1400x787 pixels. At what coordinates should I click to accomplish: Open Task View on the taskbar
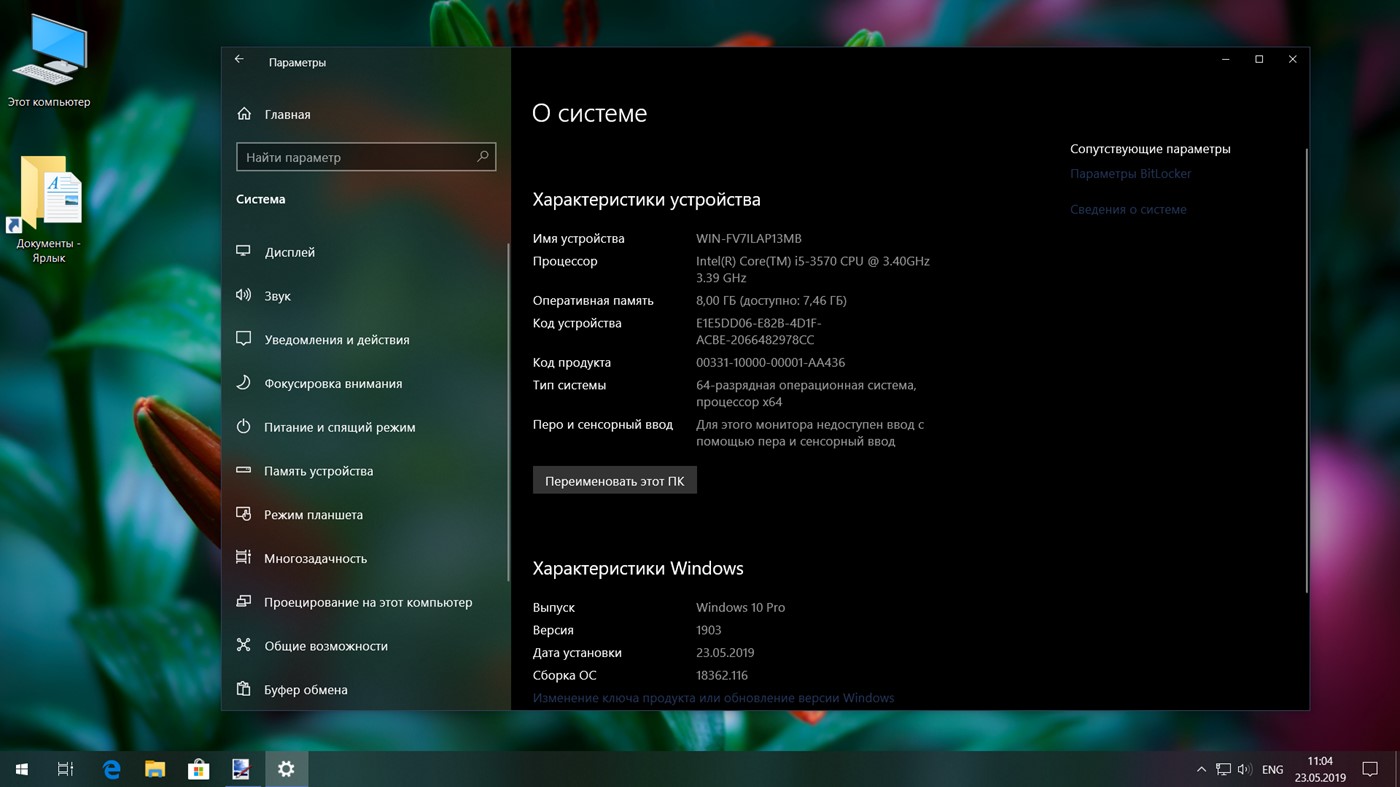(x=65, y=769)
